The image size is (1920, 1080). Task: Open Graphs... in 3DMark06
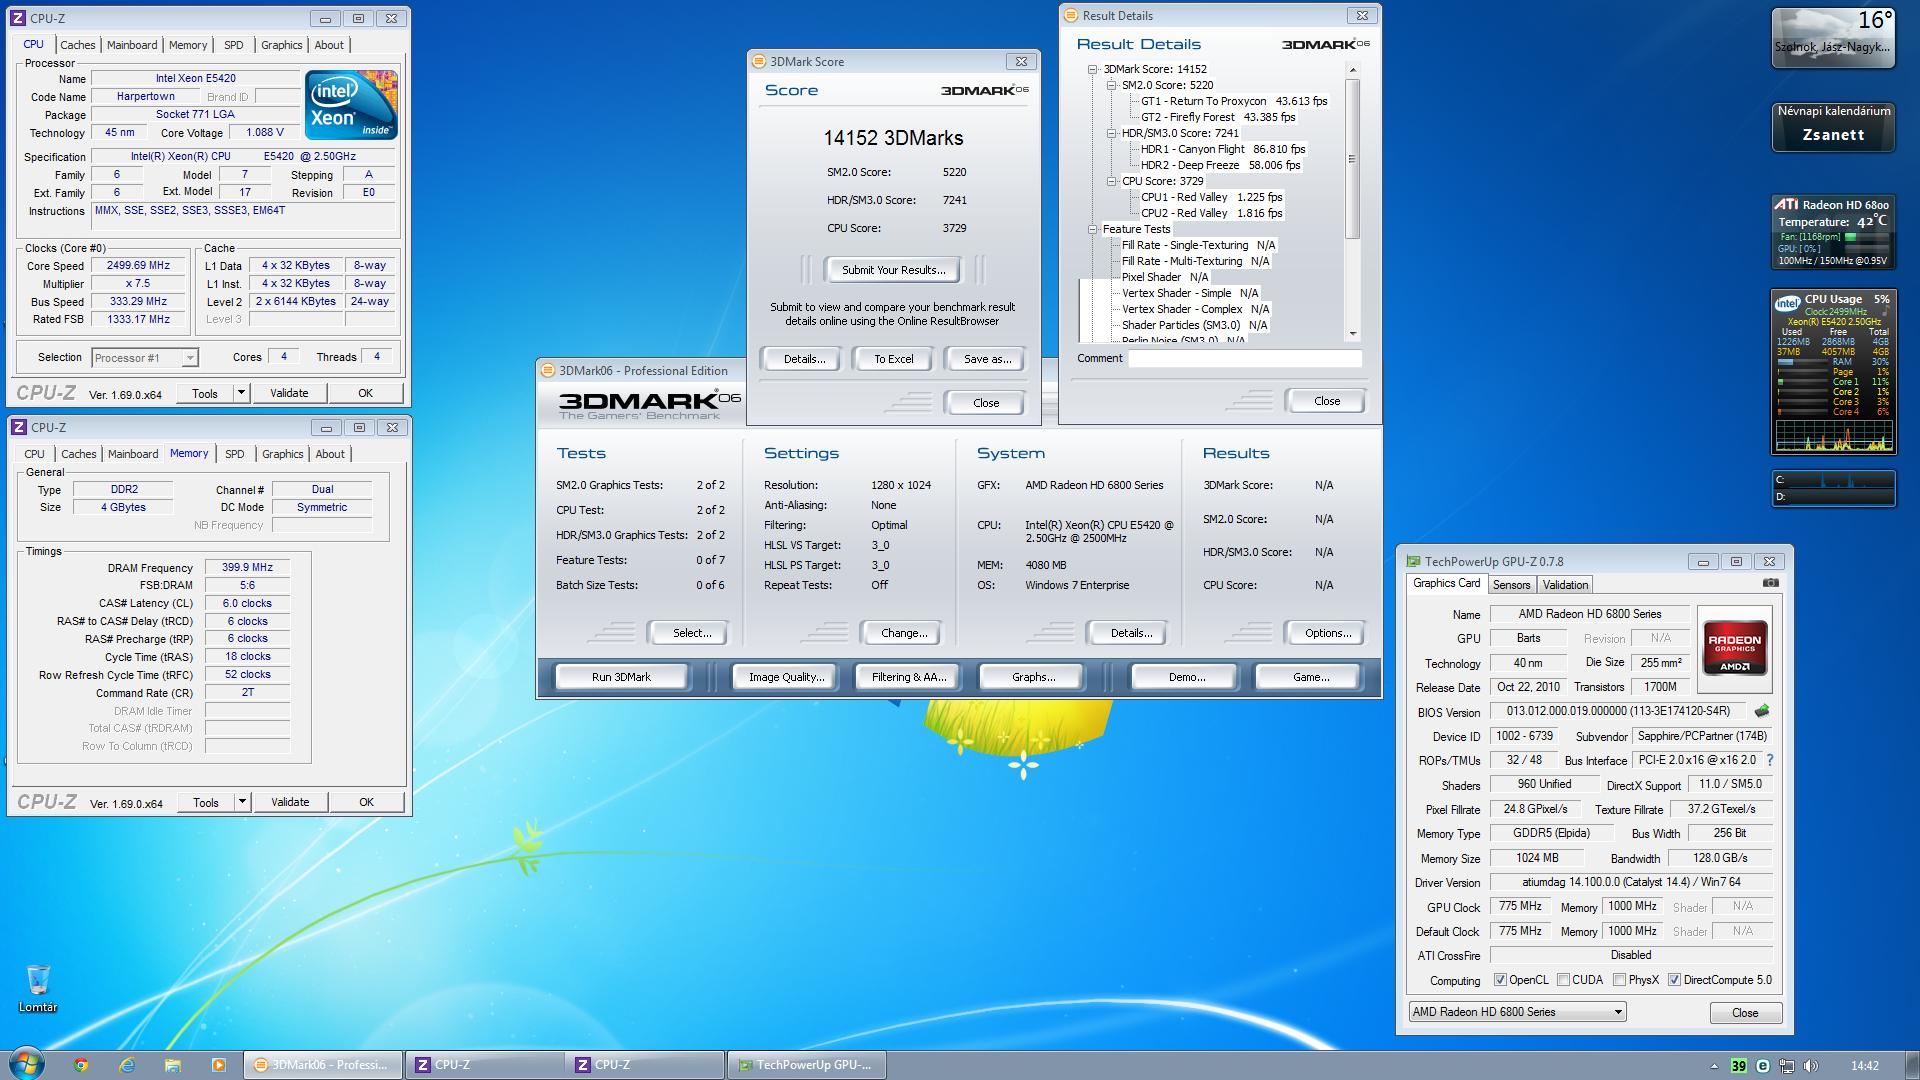coord(1033,677)
